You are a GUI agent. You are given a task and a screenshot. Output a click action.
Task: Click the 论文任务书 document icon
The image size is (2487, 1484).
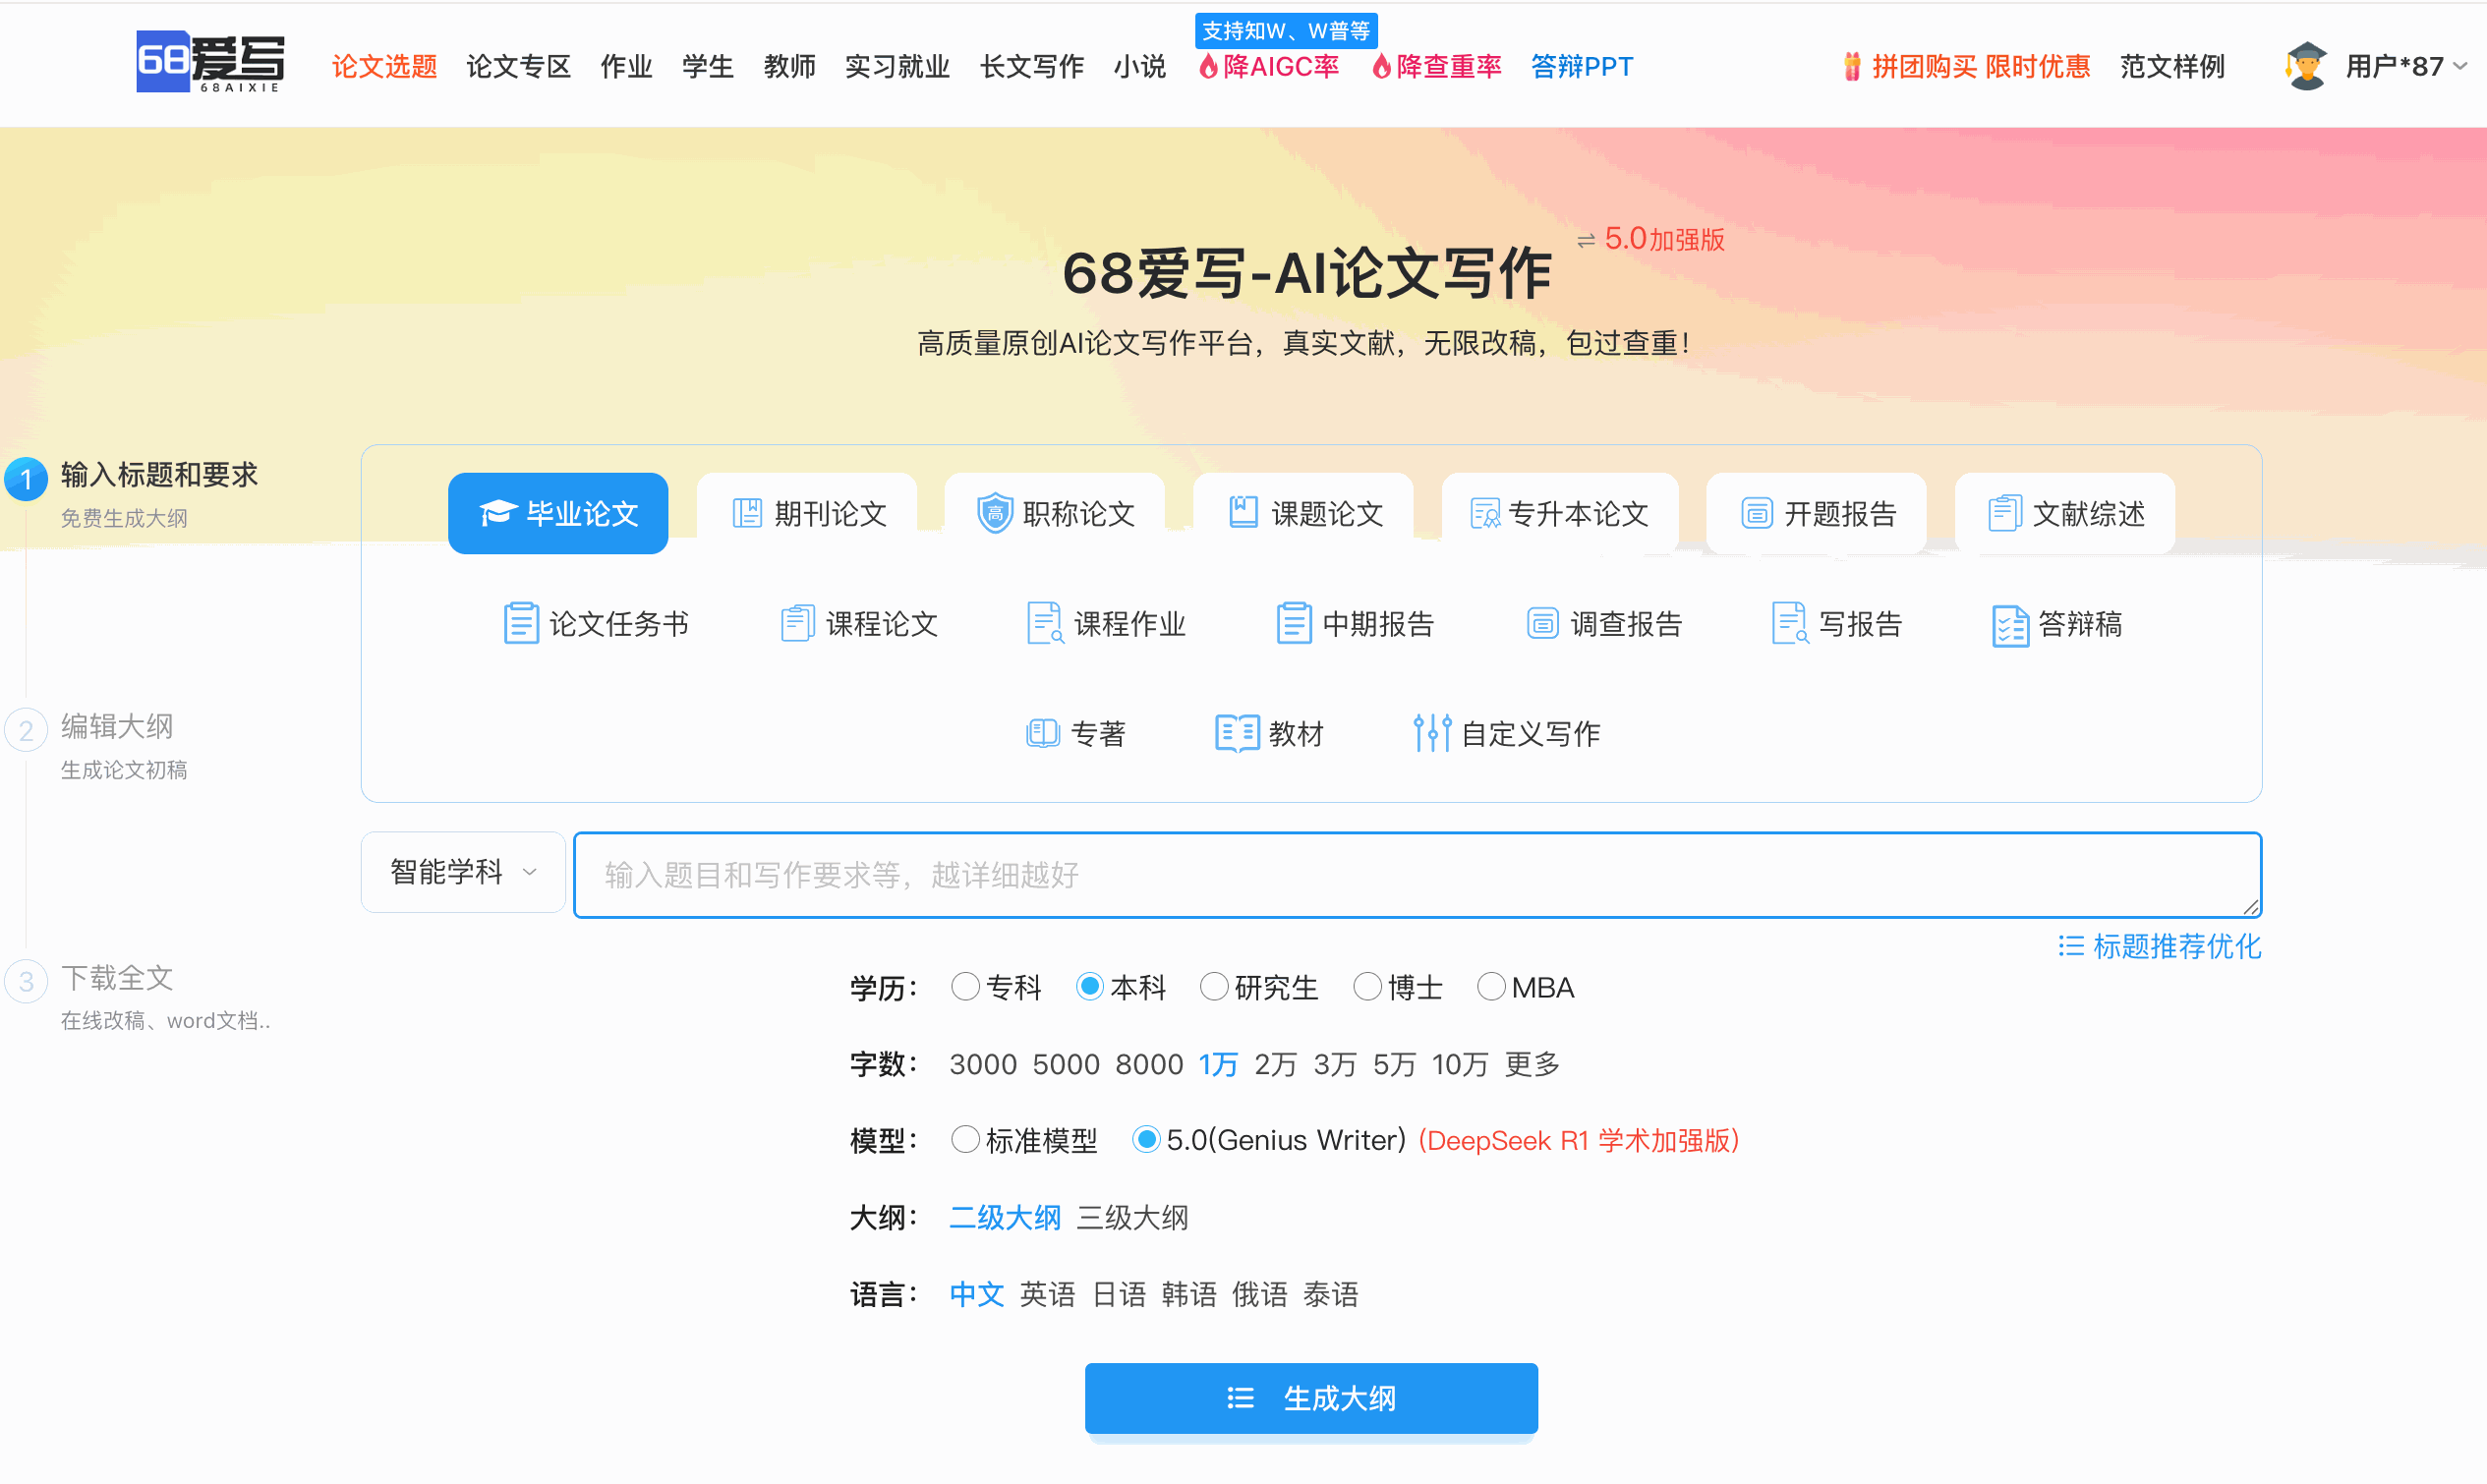point(520,623)
